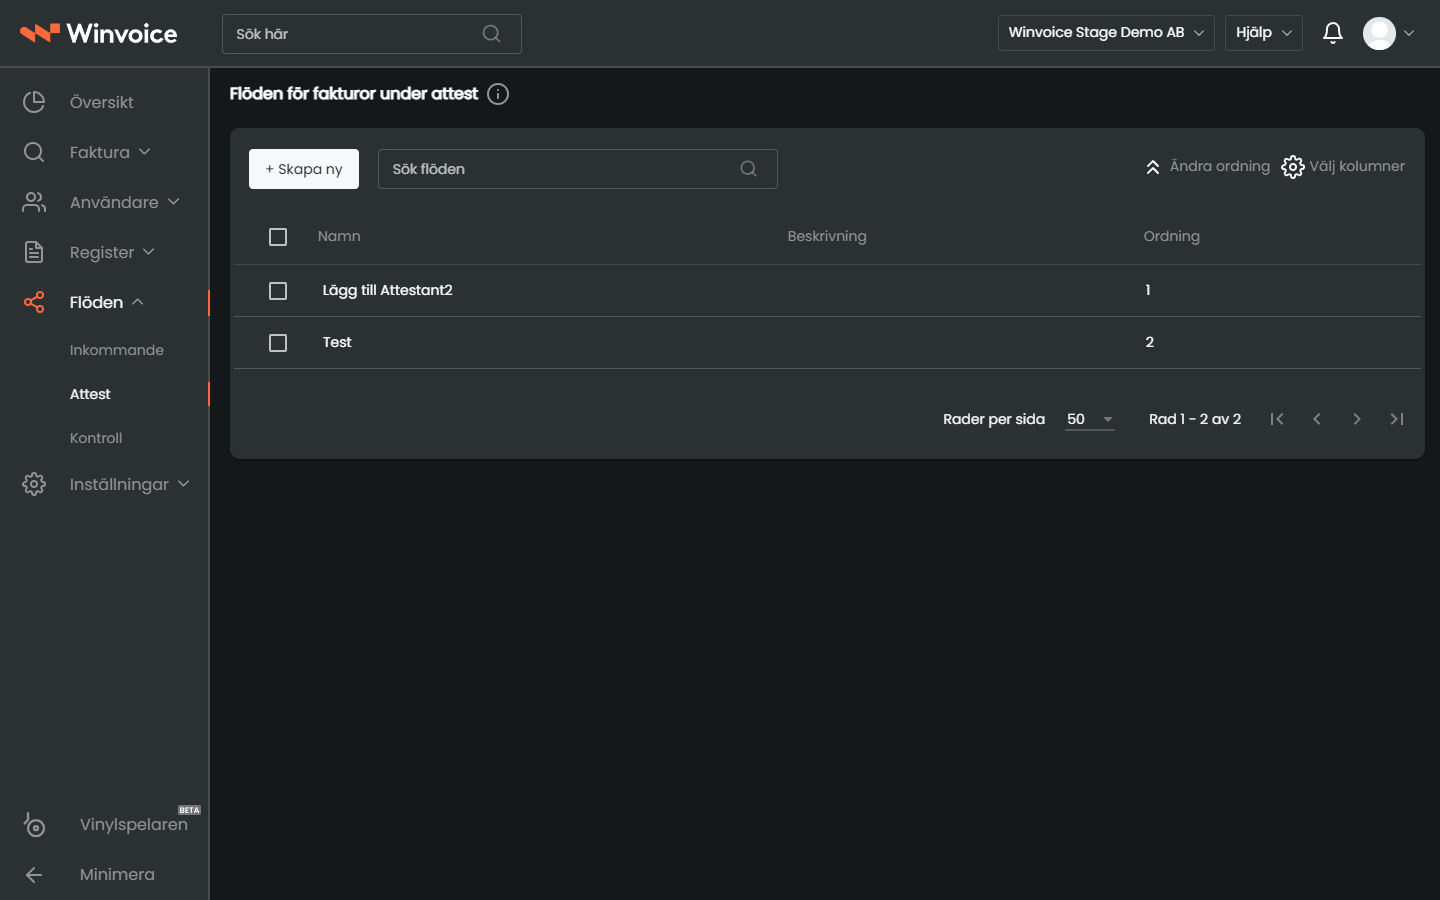Screen dimensions: 1440x900
Task: Expand the Inställningar submenu chevron
Action: click(184, 484)
